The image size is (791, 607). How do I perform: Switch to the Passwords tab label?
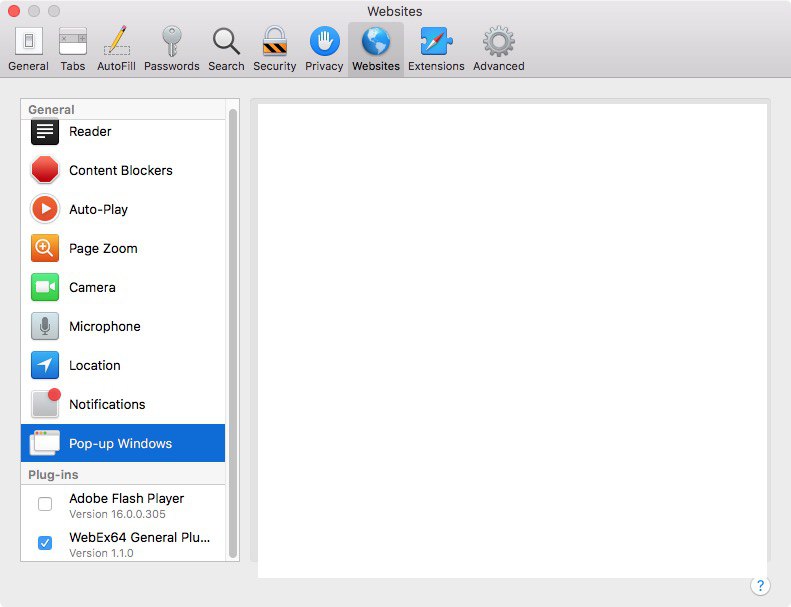pyautogui.click(x=172, y=66)
